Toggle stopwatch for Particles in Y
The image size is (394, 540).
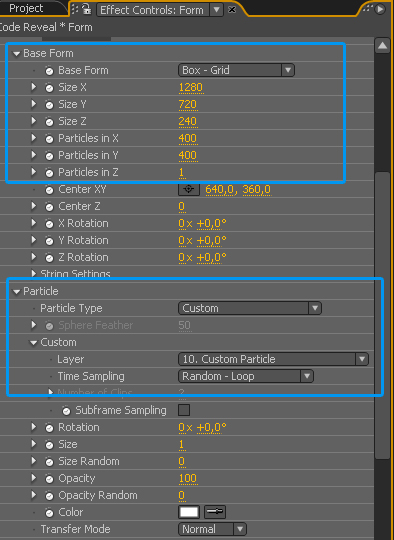point(49,156)
